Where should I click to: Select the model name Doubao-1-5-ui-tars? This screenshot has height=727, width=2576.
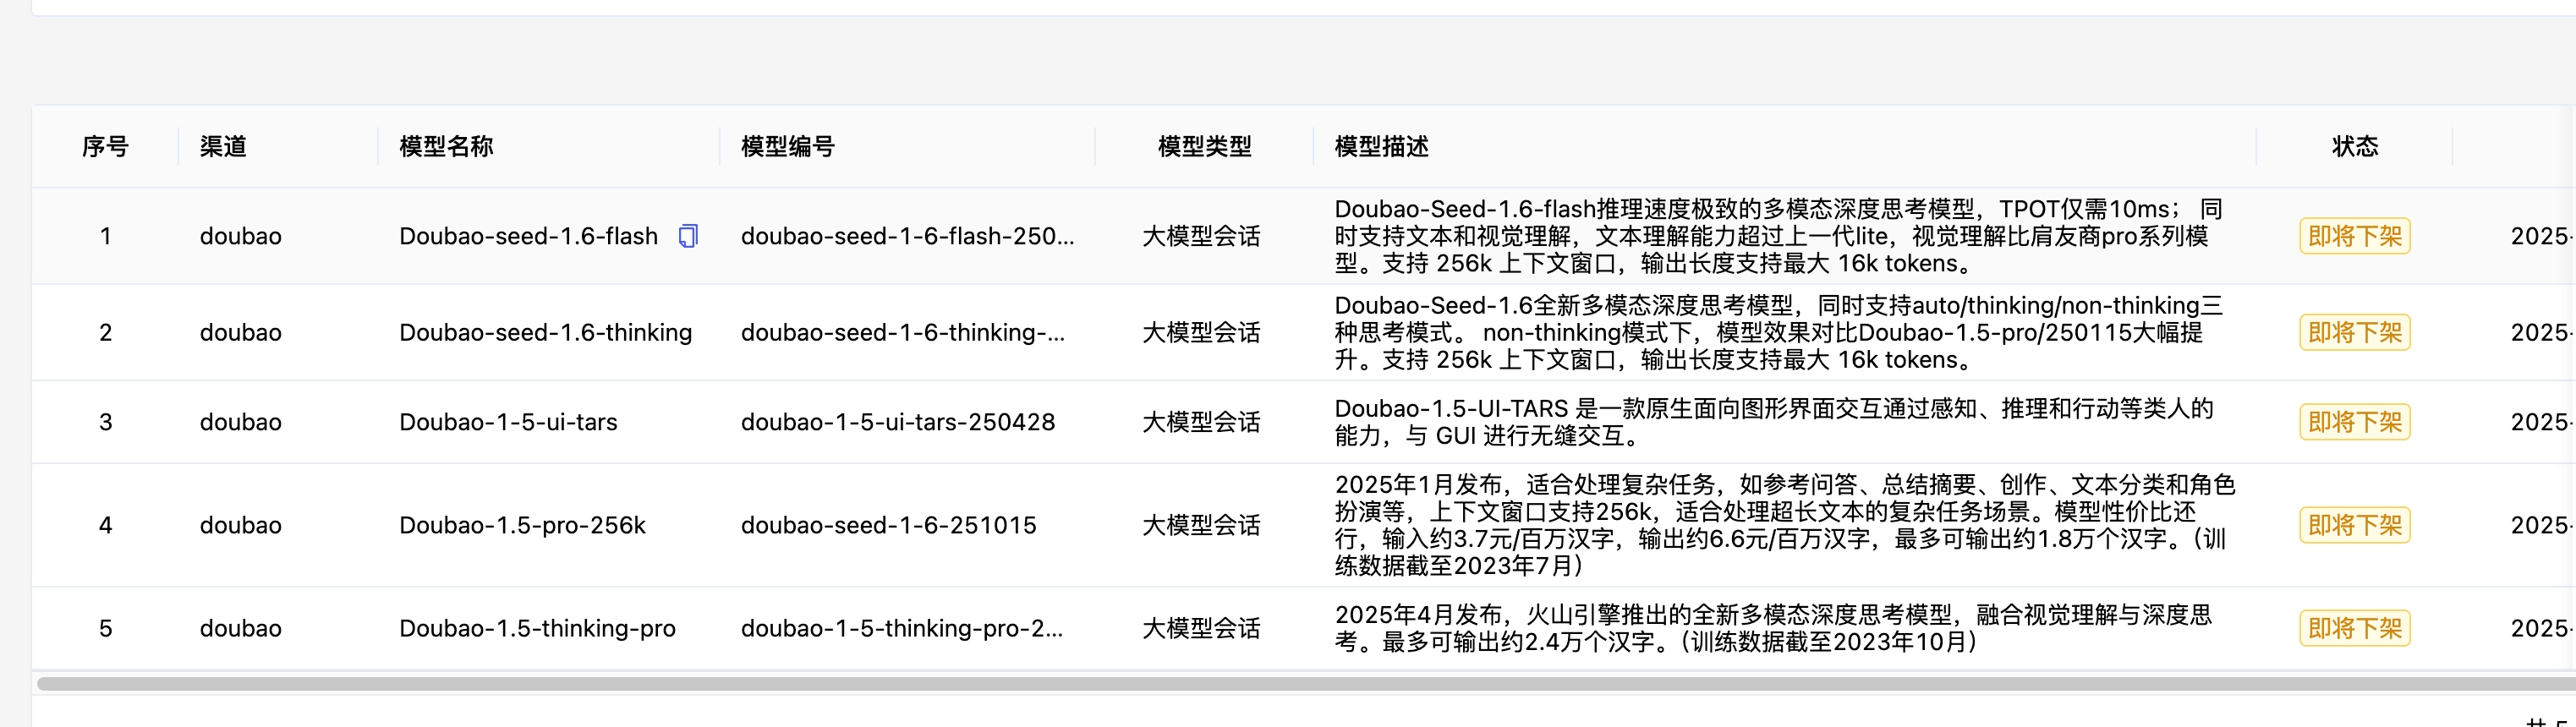[x=508, y=422]
